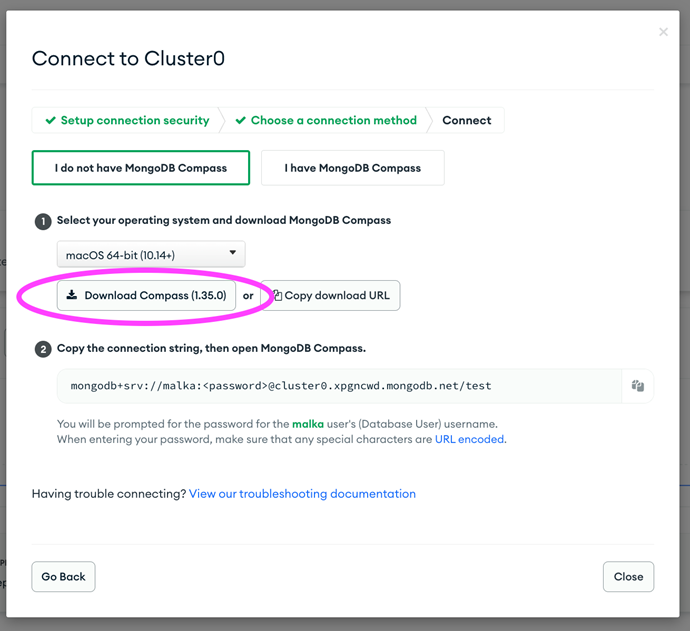Open the macOS 64-bit operating system dropdown
The height and width of the screenshot is (631, 690).
tap(151, 254)
